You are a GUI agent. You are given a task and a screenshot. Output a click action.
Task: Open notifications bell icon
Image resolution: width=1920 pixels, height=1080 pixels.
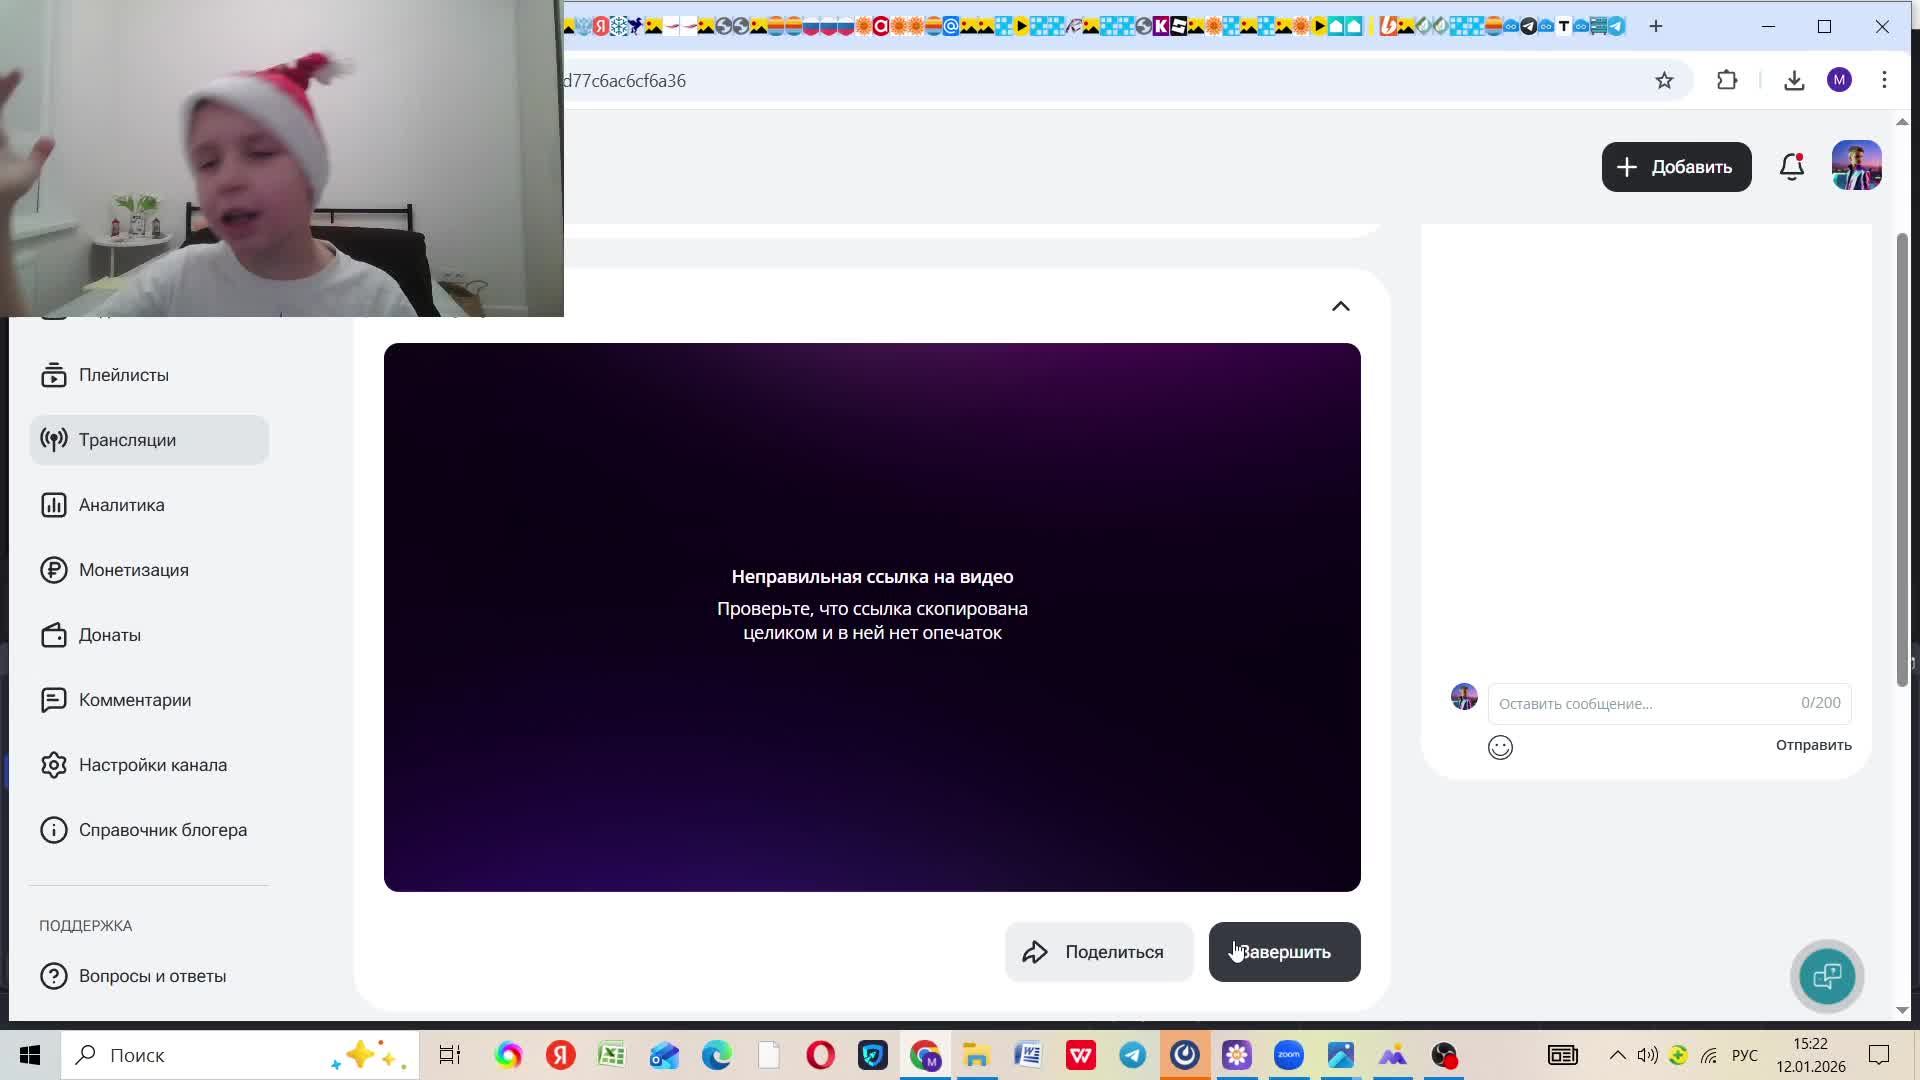[1791, 167]
